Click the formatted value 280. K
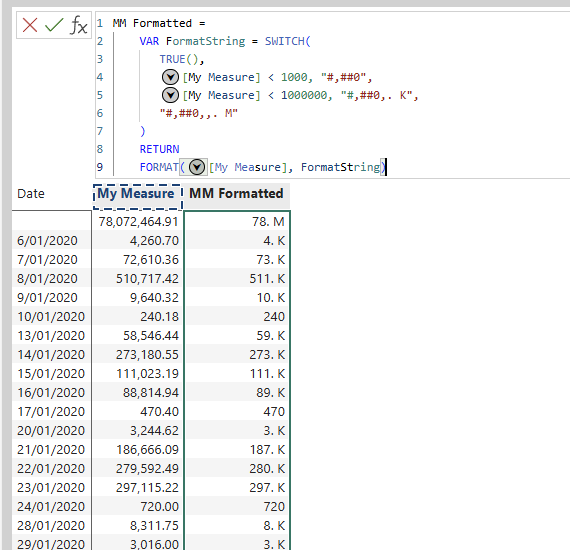Viewport: 570px width, 550px height. tap(267, 468)
